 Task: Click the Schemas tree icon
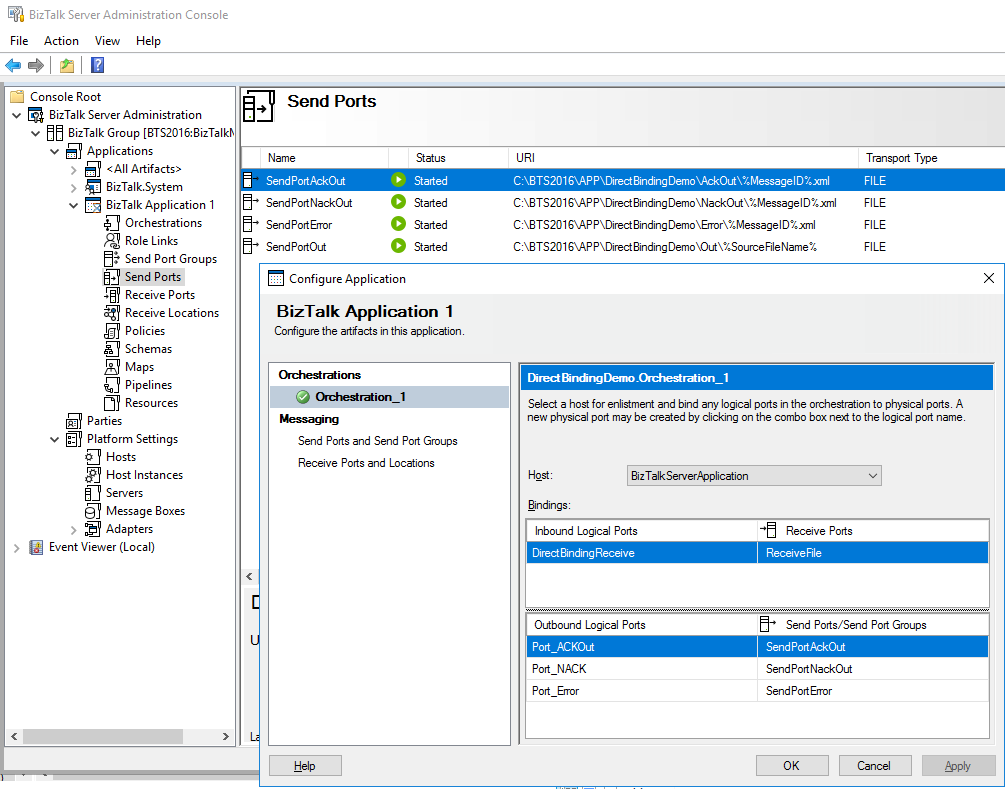112,349
